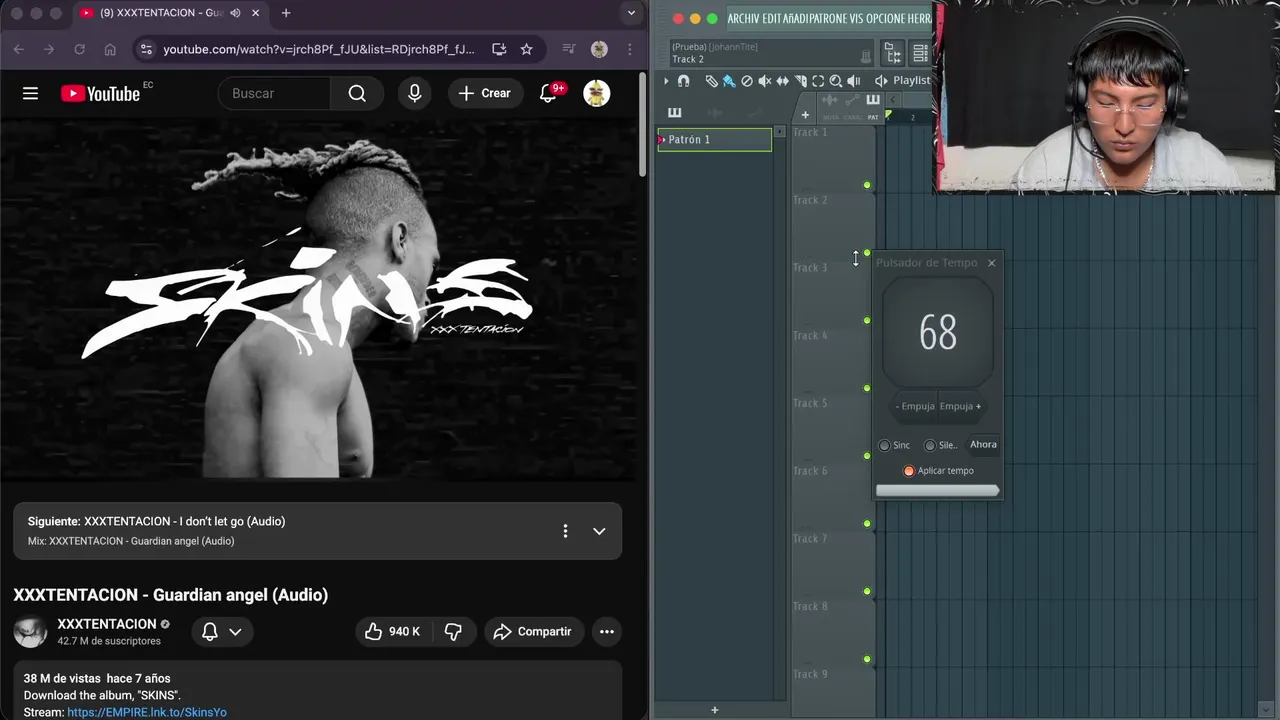The width and height of the screenshot is (1280, 720).
Task: Select the Playback speaker tool in playlist toolbar
Action: click(854, 81)
